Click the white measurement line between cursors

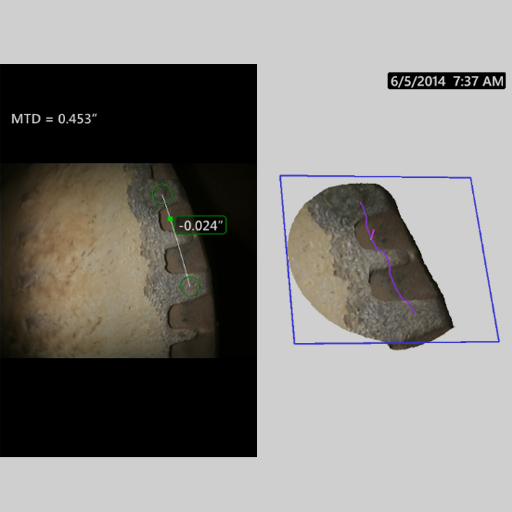[x=176, y=240]
